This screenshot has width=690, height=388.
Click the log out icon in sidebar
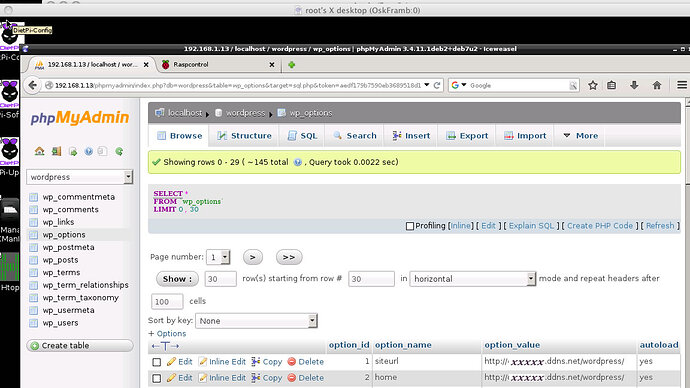pos(56,151)
